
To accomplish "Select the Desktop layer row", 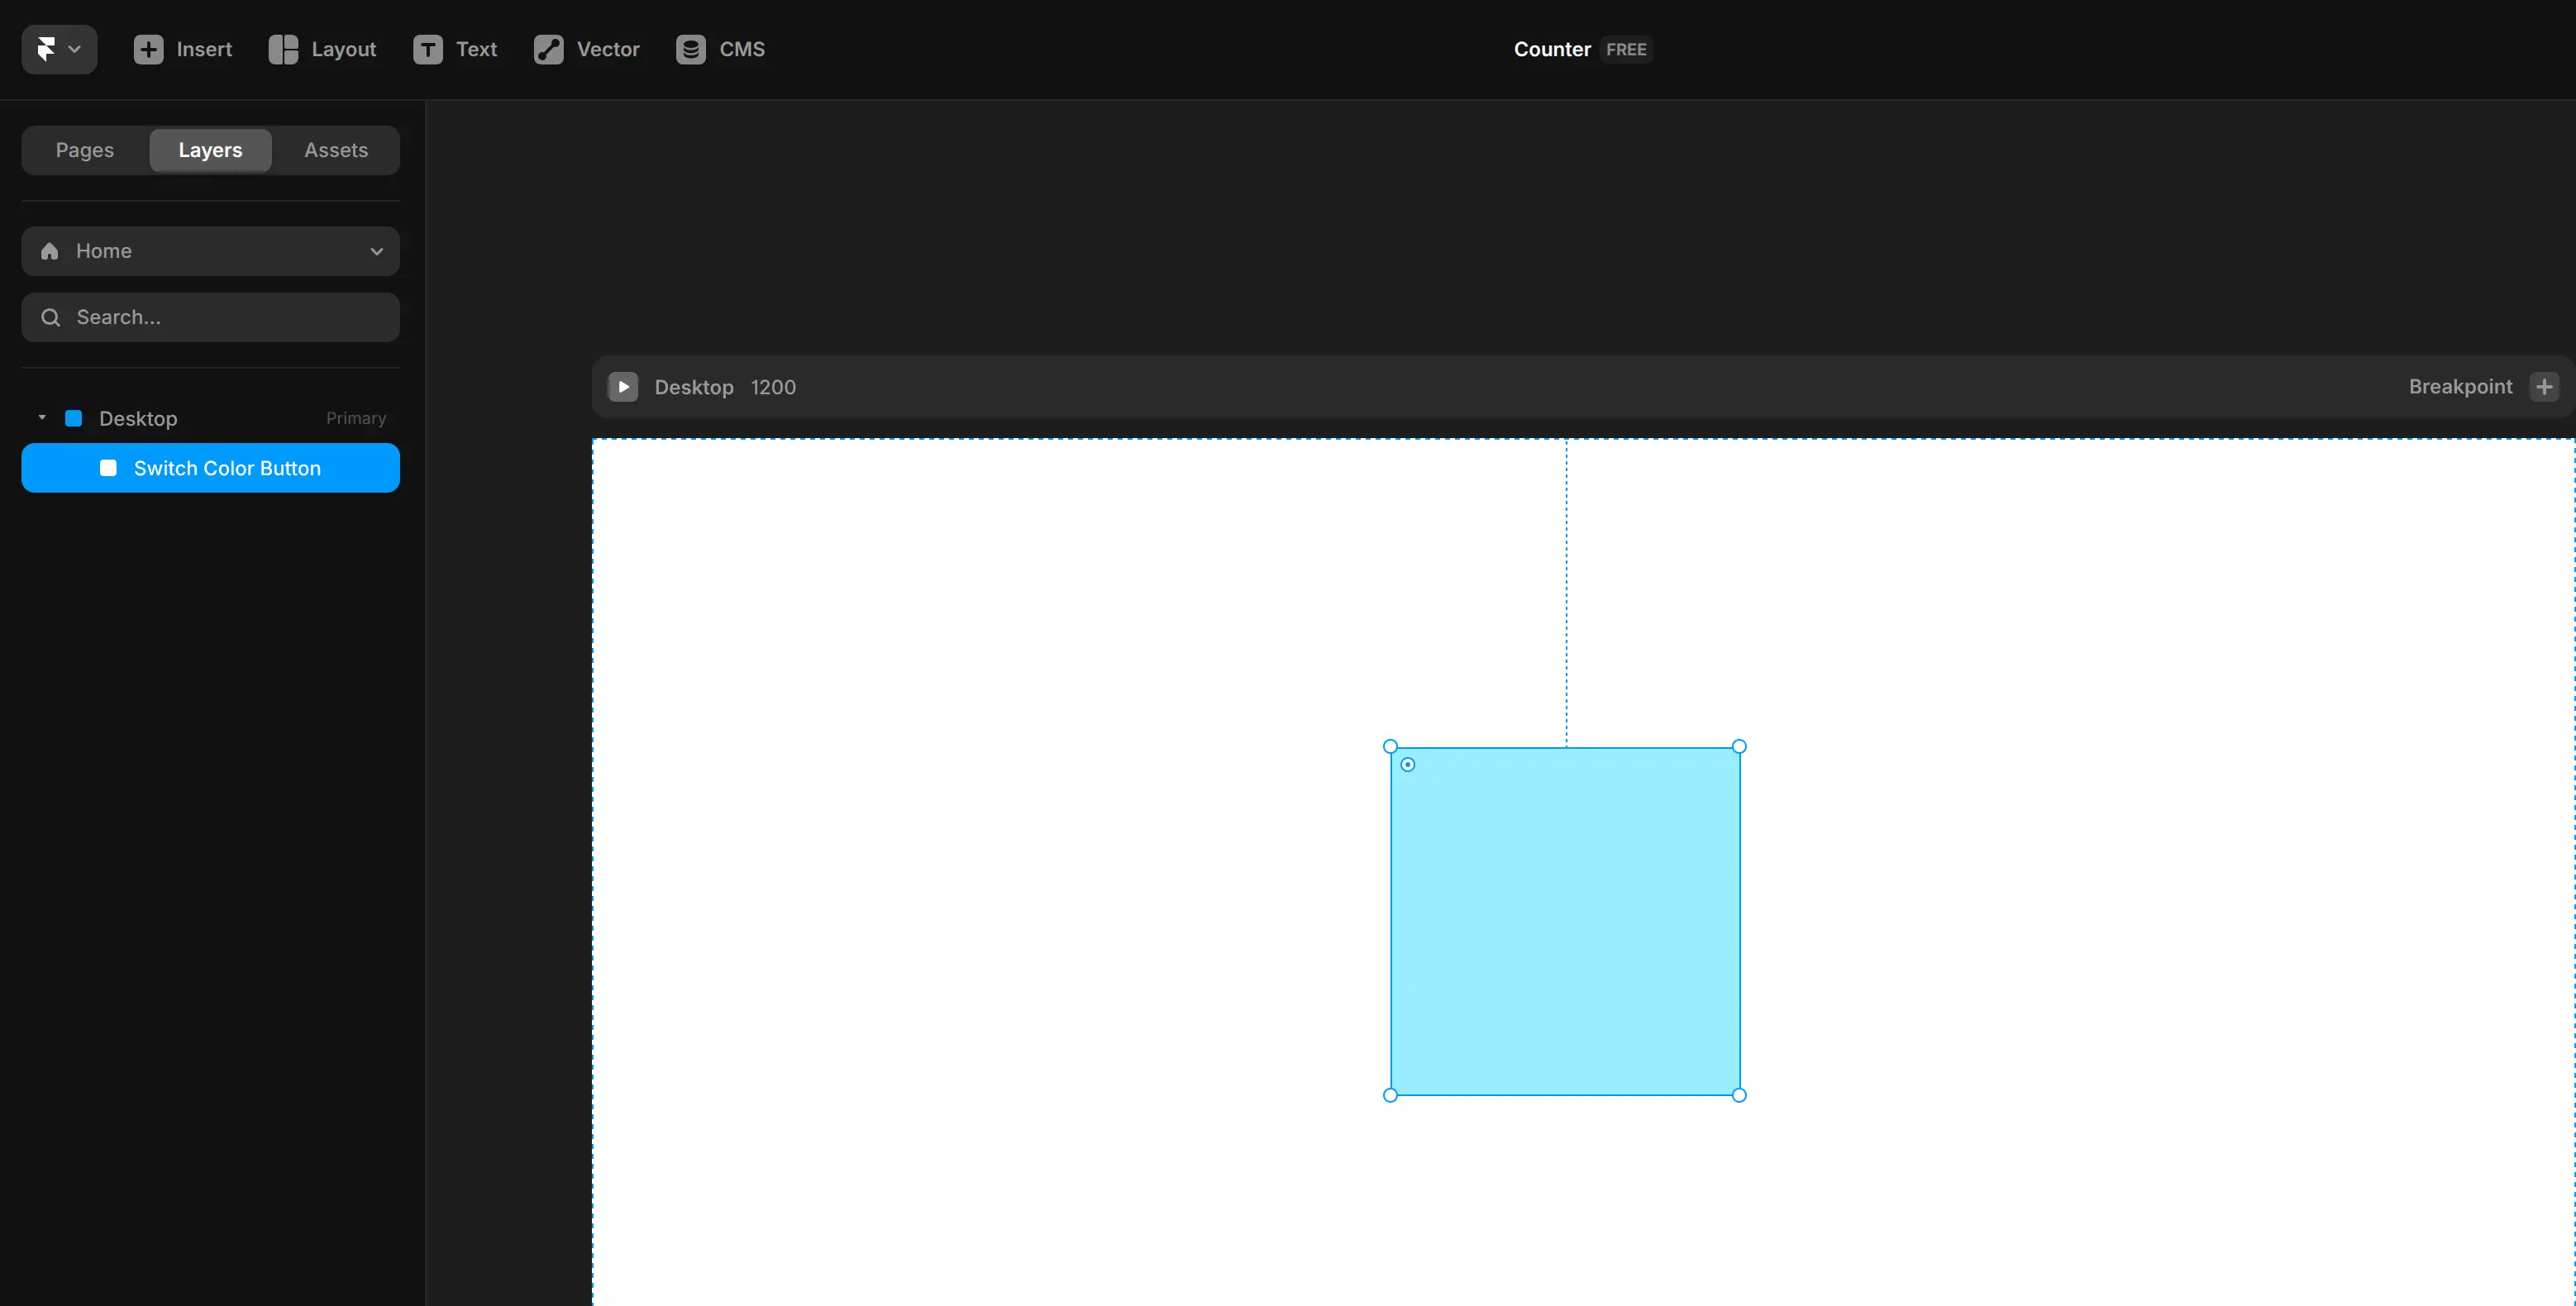I will click(210, 418).
